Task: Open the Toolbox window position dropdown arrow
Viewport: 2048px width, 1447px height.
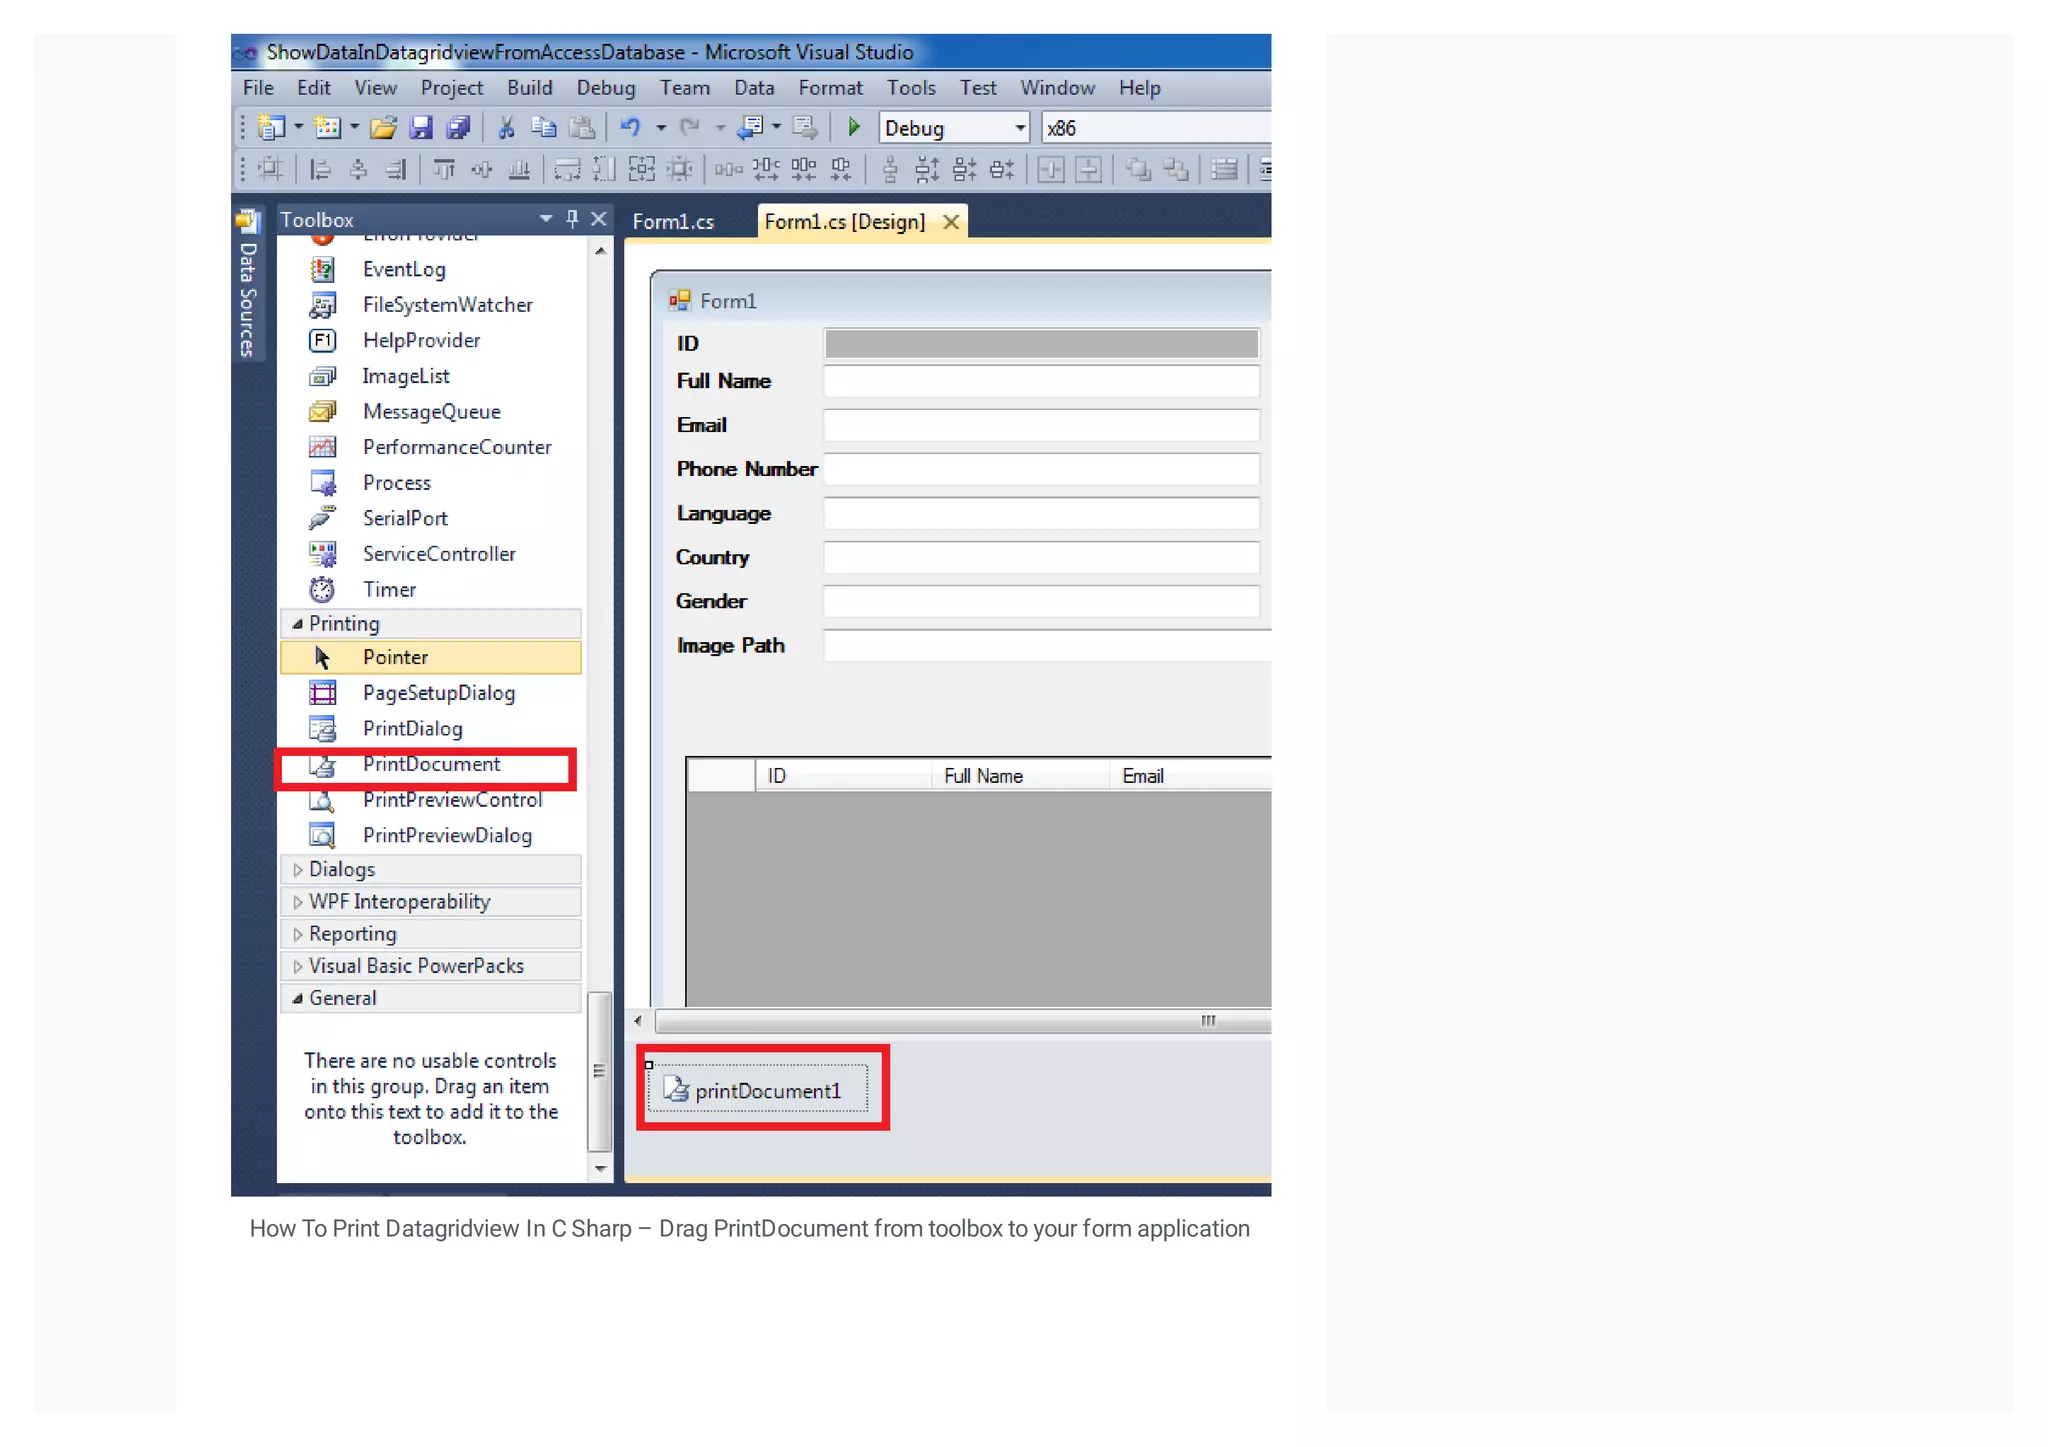Action: pos(545,218)
